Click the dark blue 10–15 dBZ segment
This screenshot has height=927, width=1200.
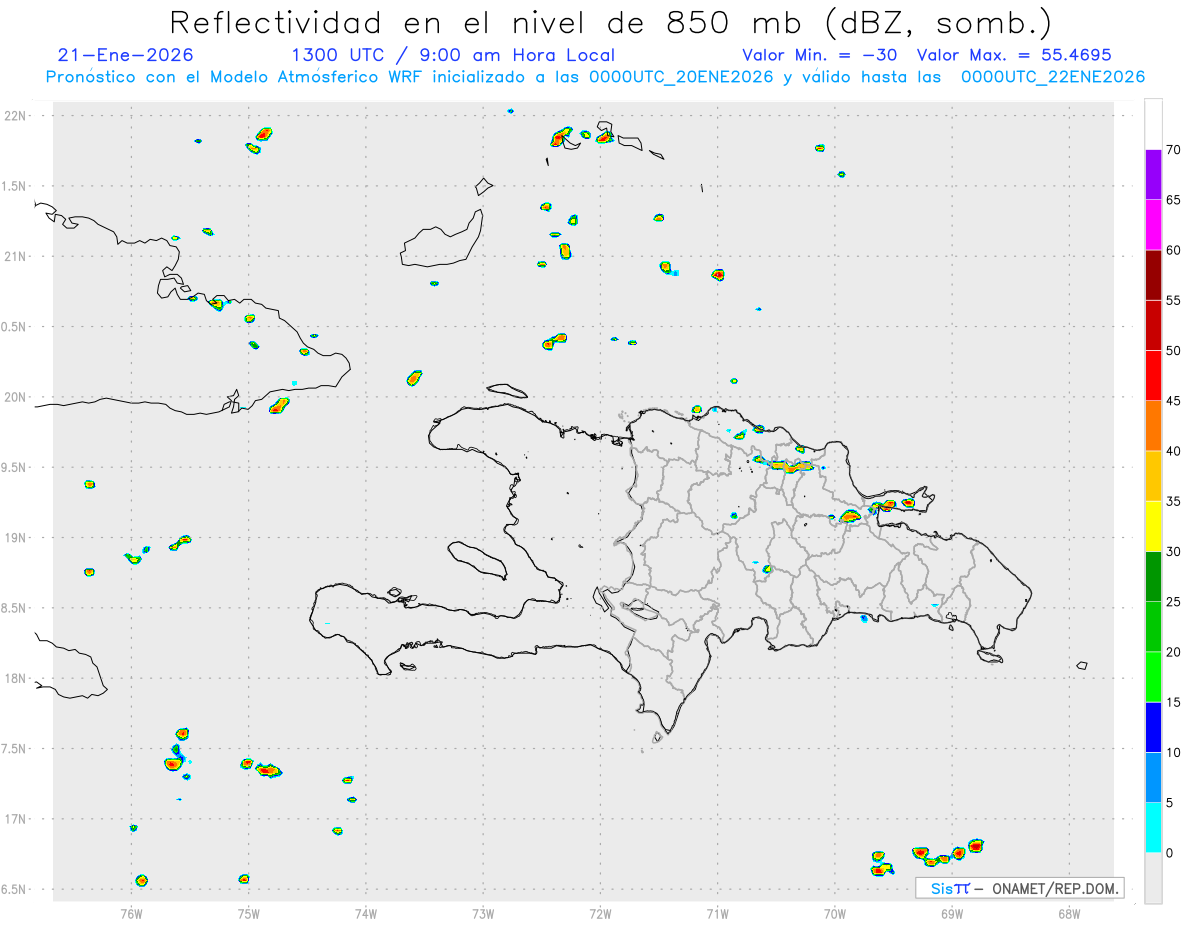click(x=1153, y=727)
